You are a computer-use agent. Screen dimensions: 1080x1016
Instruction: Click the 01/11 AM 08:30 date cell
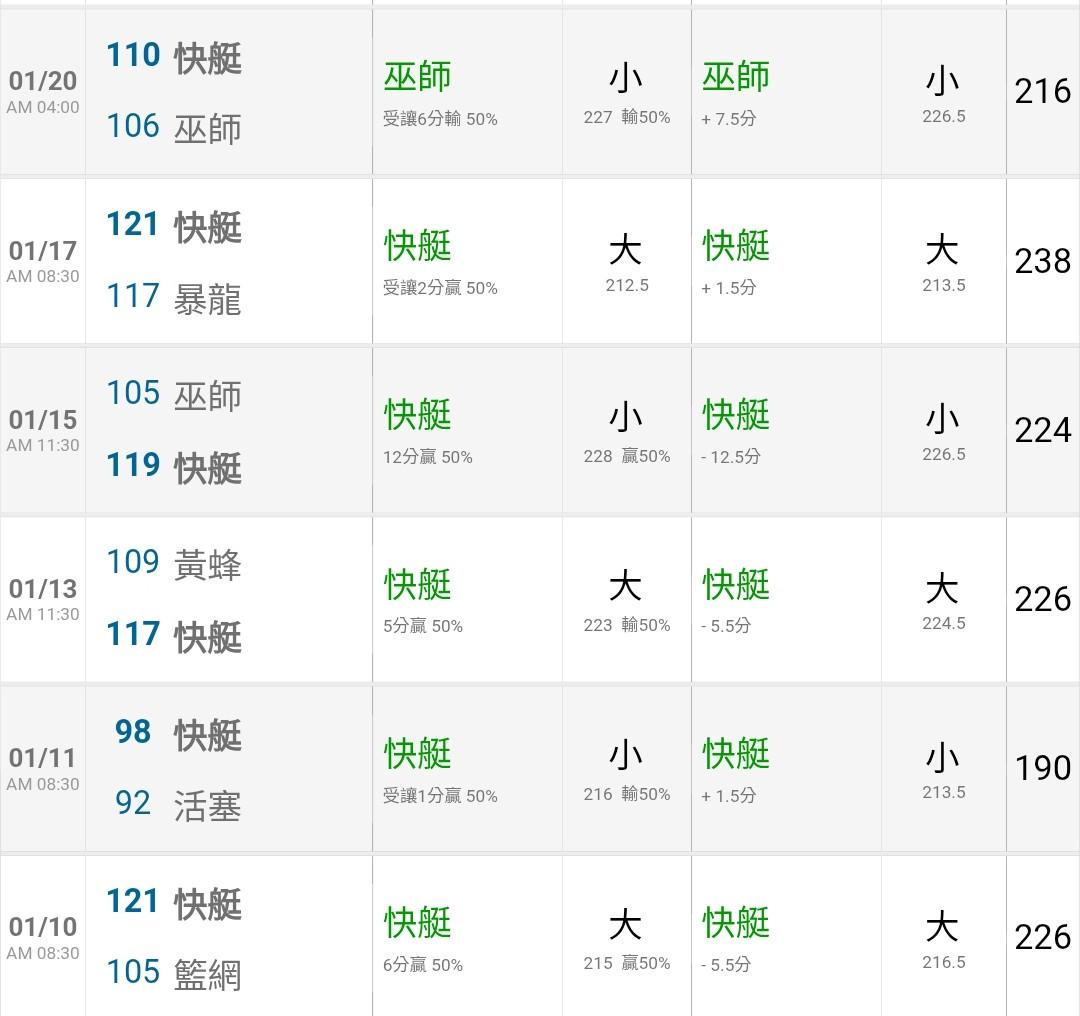(x=43, y=768)
